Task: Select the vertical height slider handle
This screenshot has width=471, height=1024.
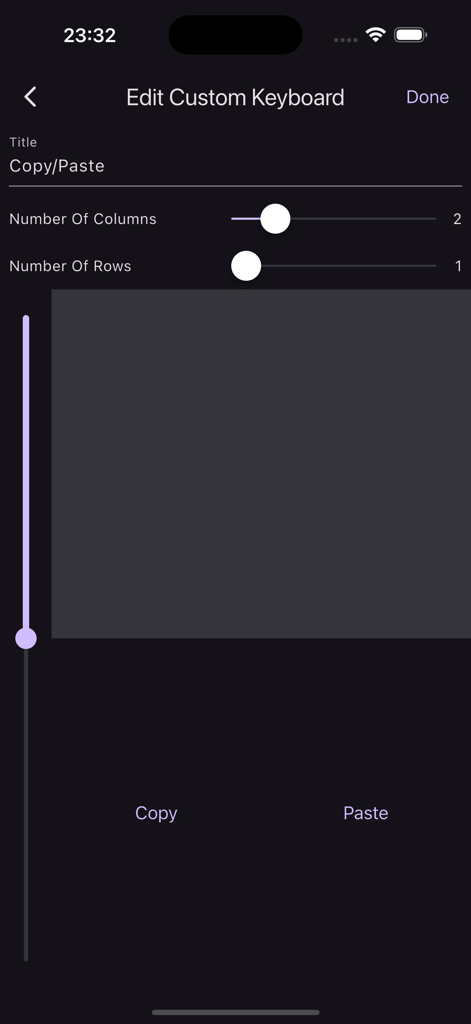Action: (x=26, y=638)
